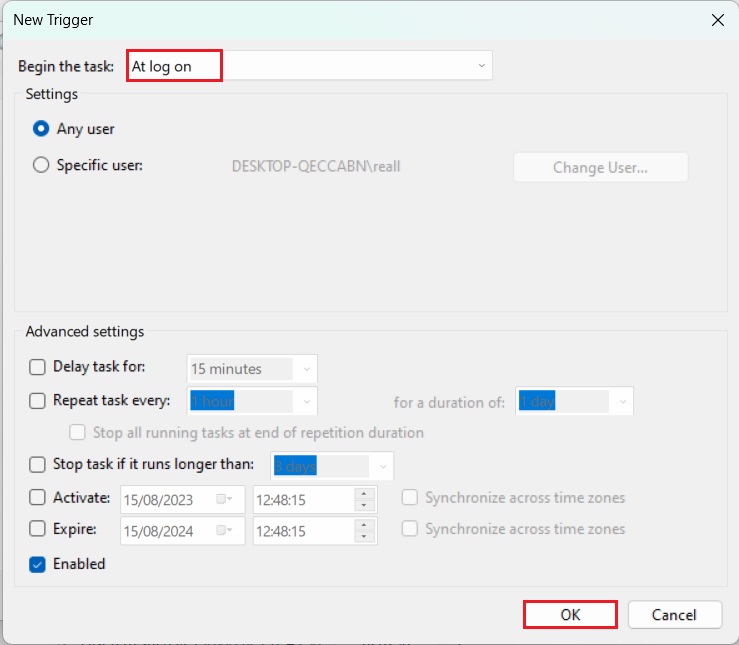Click the Begin the task label
Image resolution: width=739 pixels, height=645 pixels.
point(66,66)
